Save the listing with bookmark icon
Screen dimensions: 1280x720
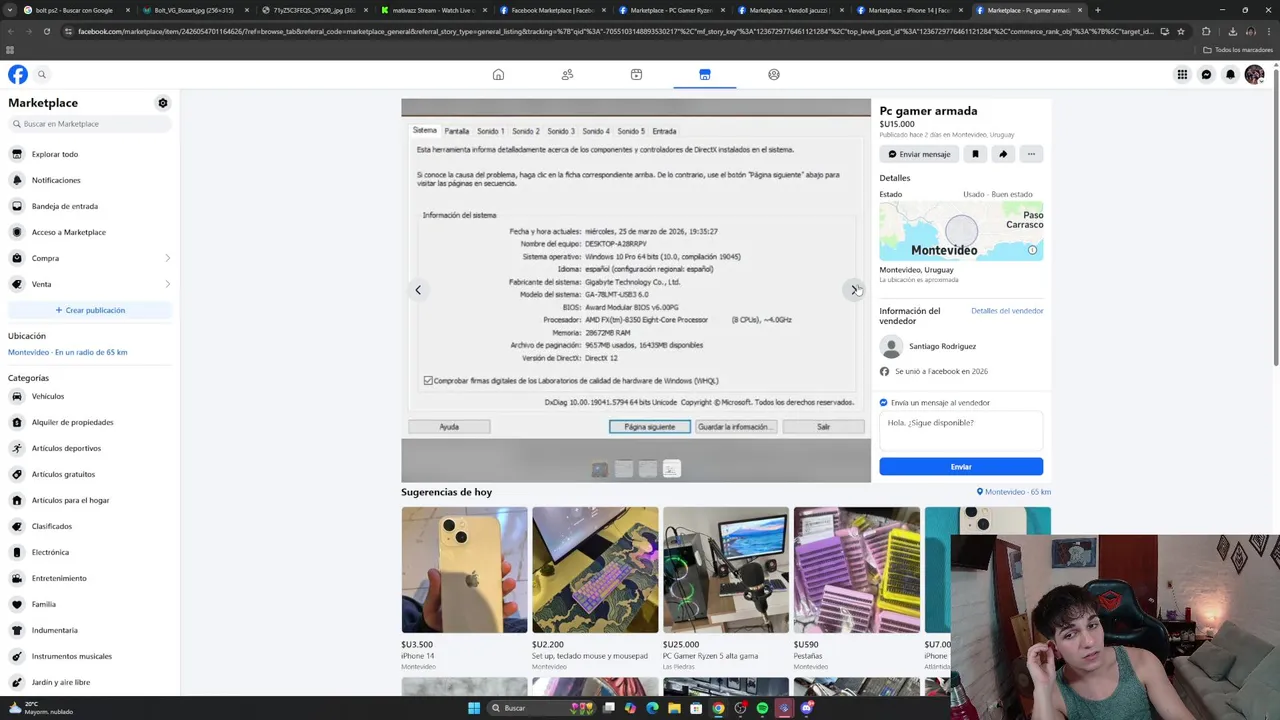point(975,154)
